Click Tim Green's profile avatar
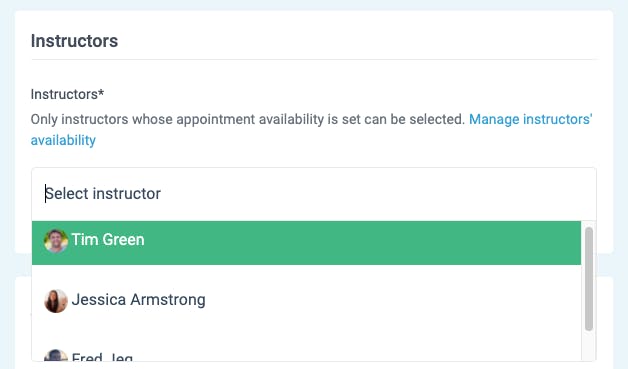This screenshot has width=628, height=369. [x=56, y=241]
